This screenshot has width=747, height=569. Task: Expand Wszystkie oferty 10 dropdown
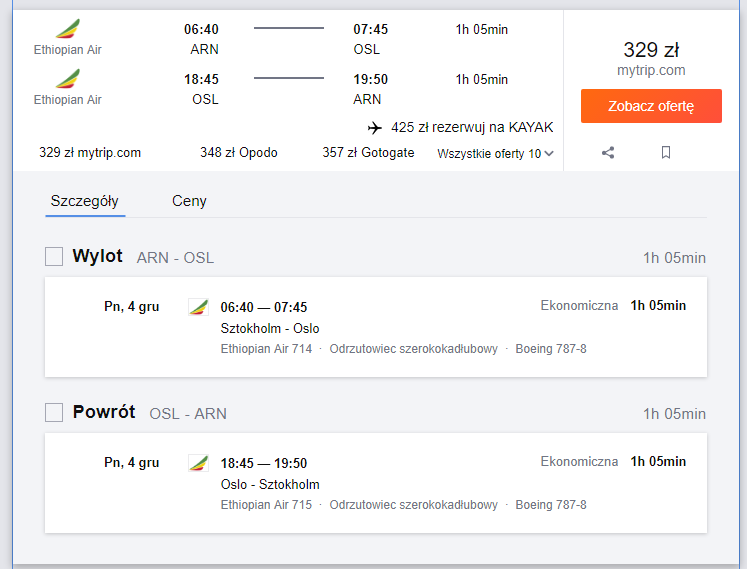[x=495, y=153]
